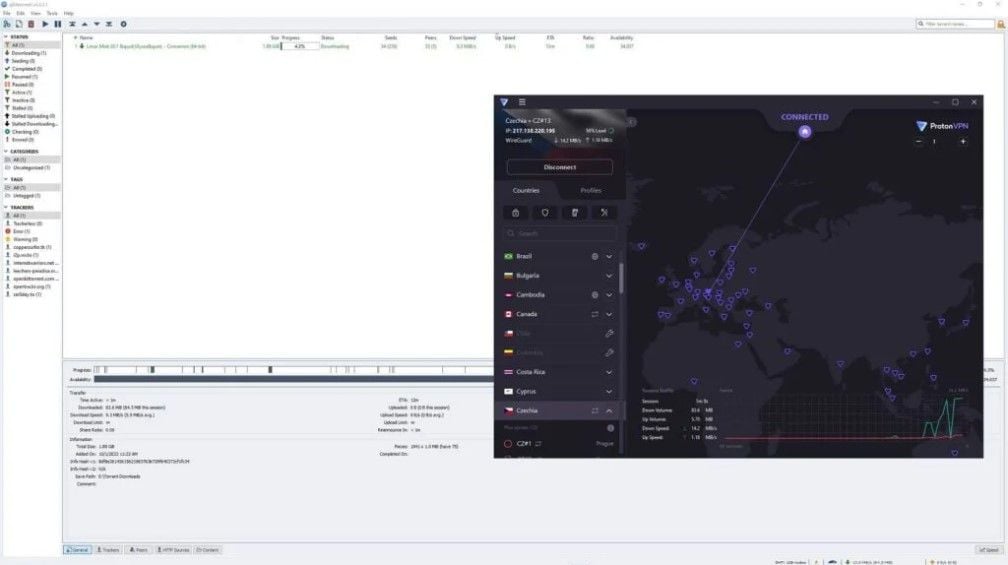This screenshot has width=1008, height=565.
Task: Toggle Port Forwarding icon in ProtonVPN
Action: point(604,213)
